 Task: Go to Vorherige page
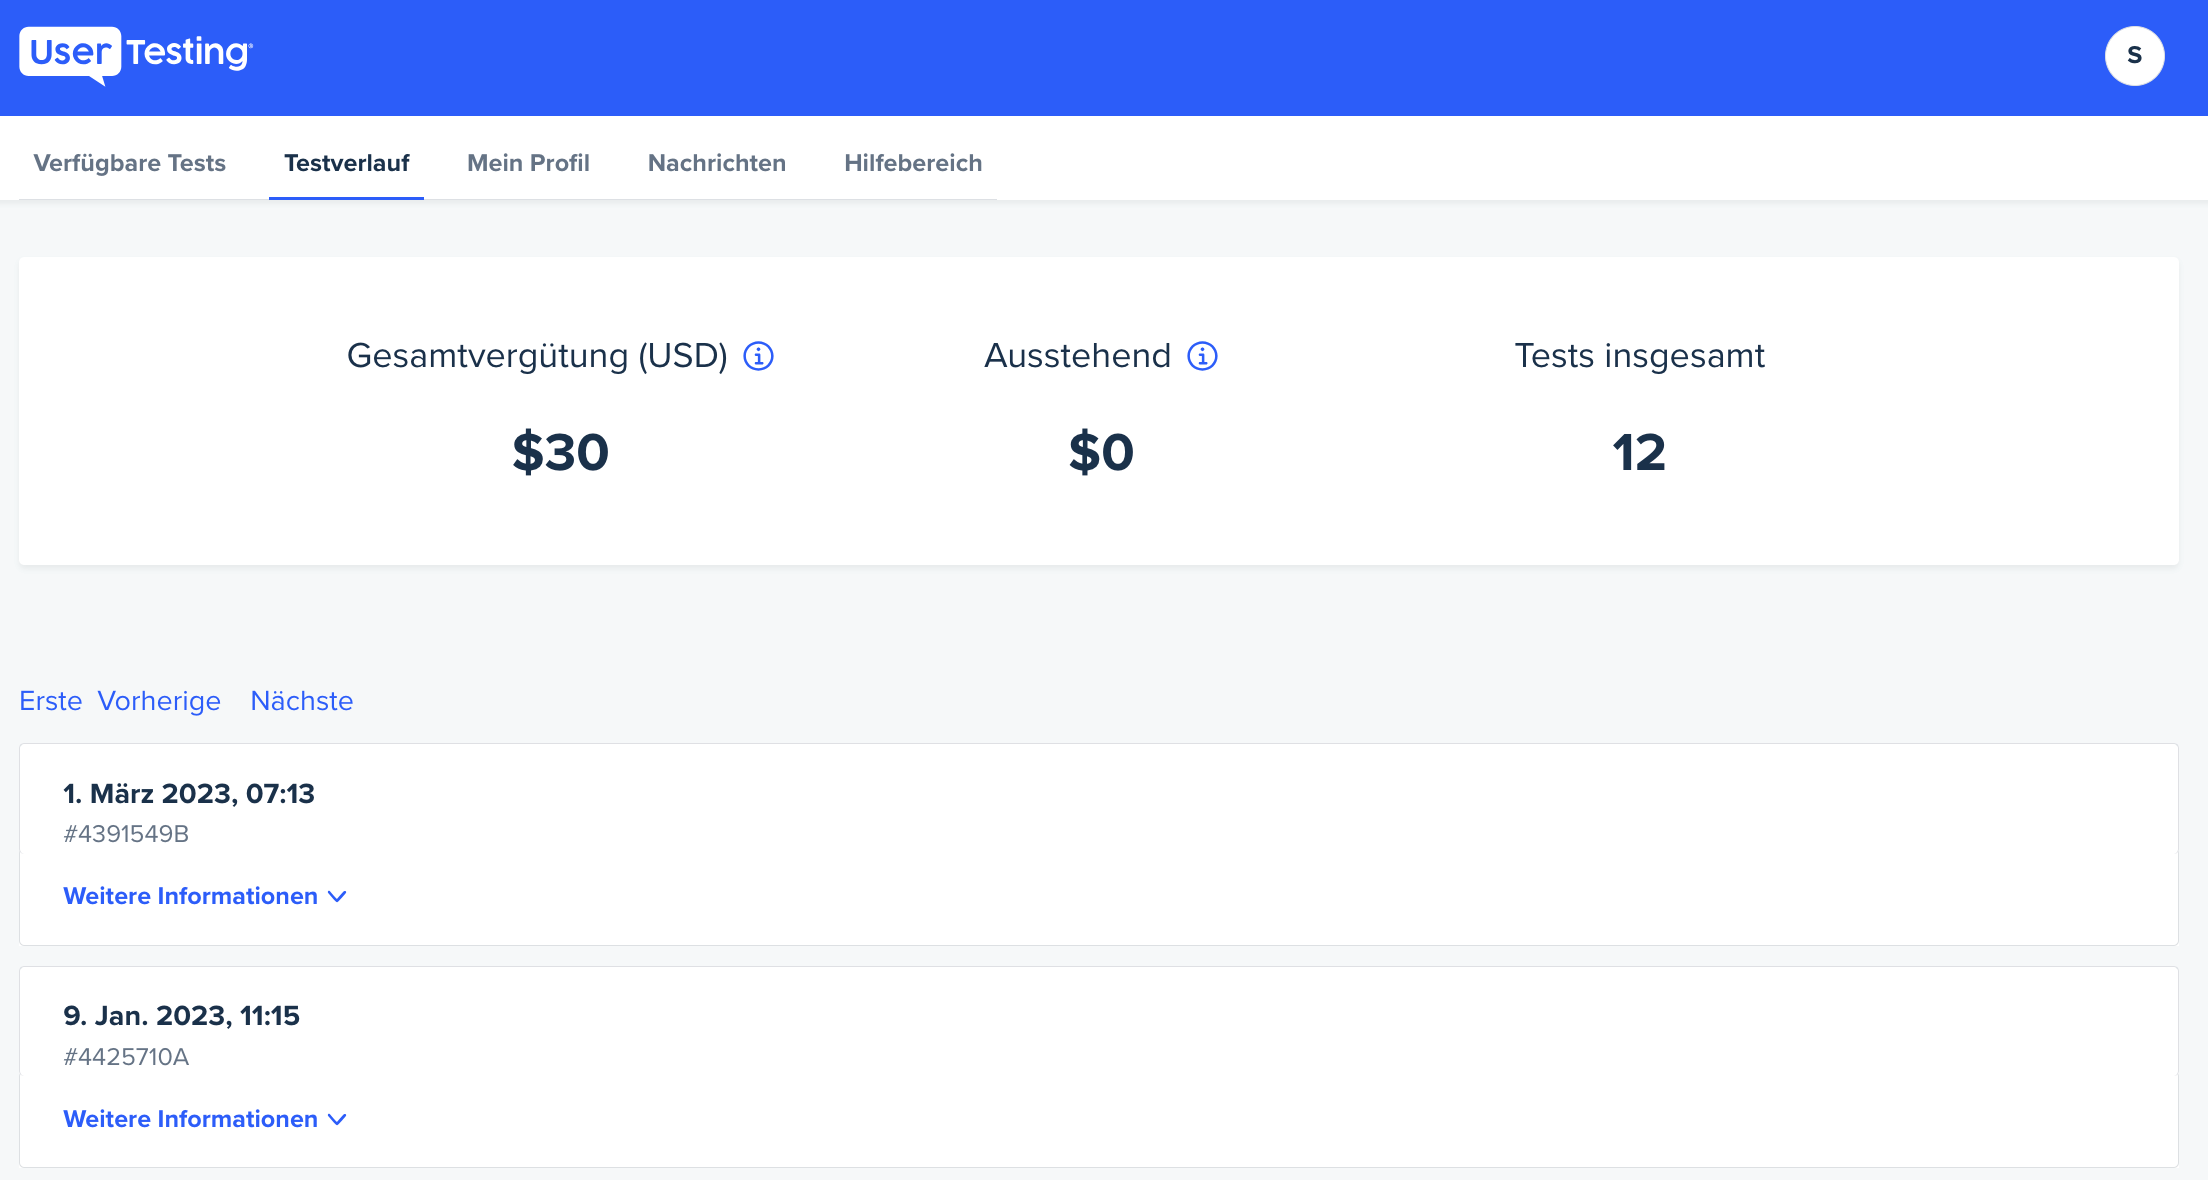click(x=159, y=701)
